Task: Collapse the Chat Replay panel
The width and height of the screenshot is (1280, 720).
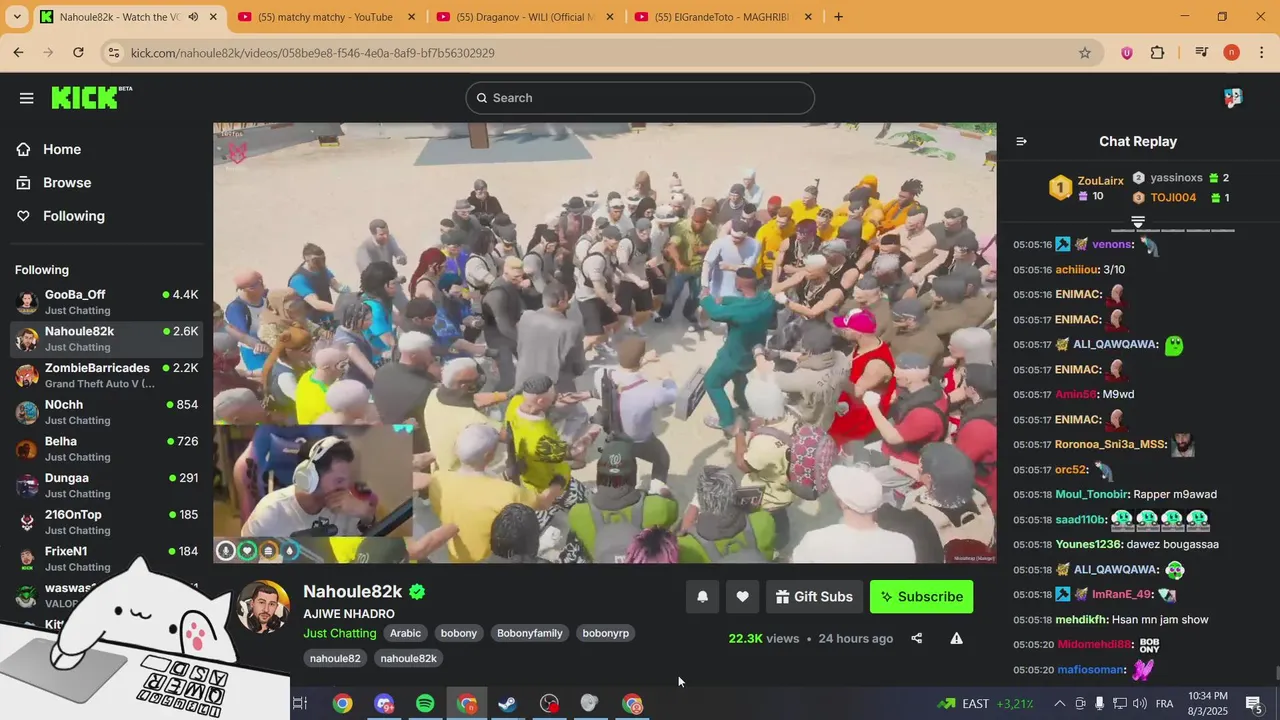Action: coord(1021,141)
